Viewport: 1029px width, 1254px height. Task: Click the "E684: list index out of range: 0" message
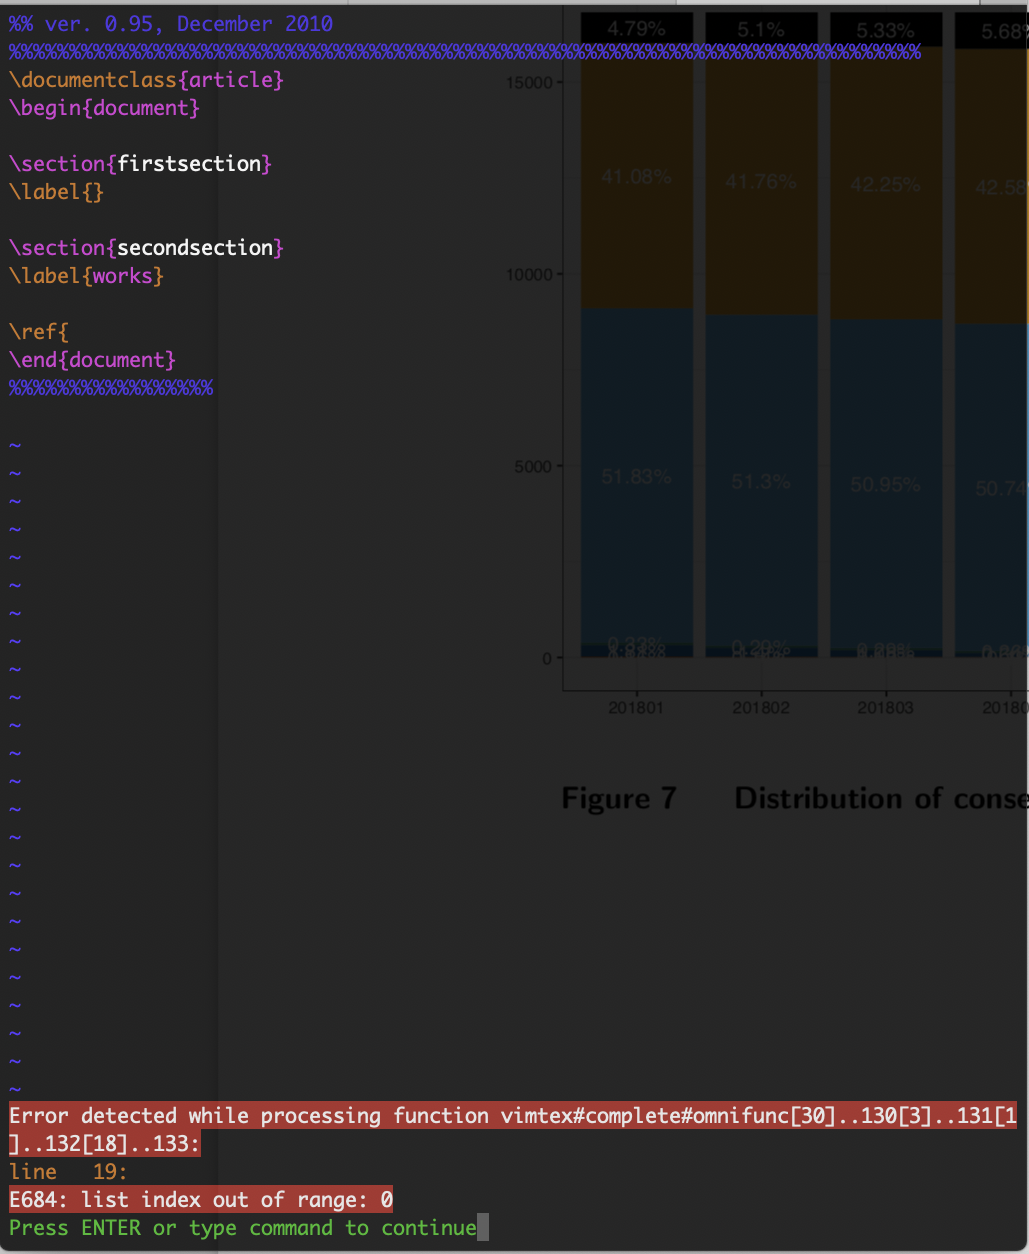[201, 1200]
